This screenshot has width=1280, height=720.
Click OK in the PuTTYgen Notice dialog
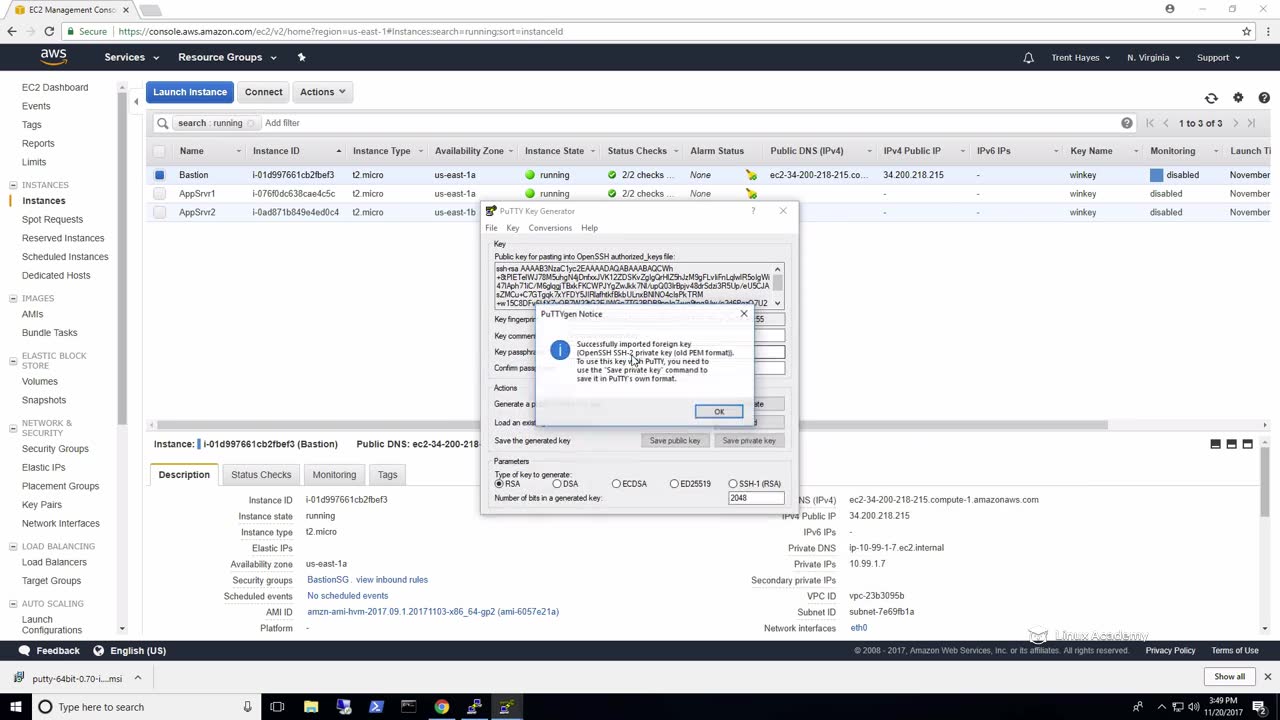tap(718, 412)
